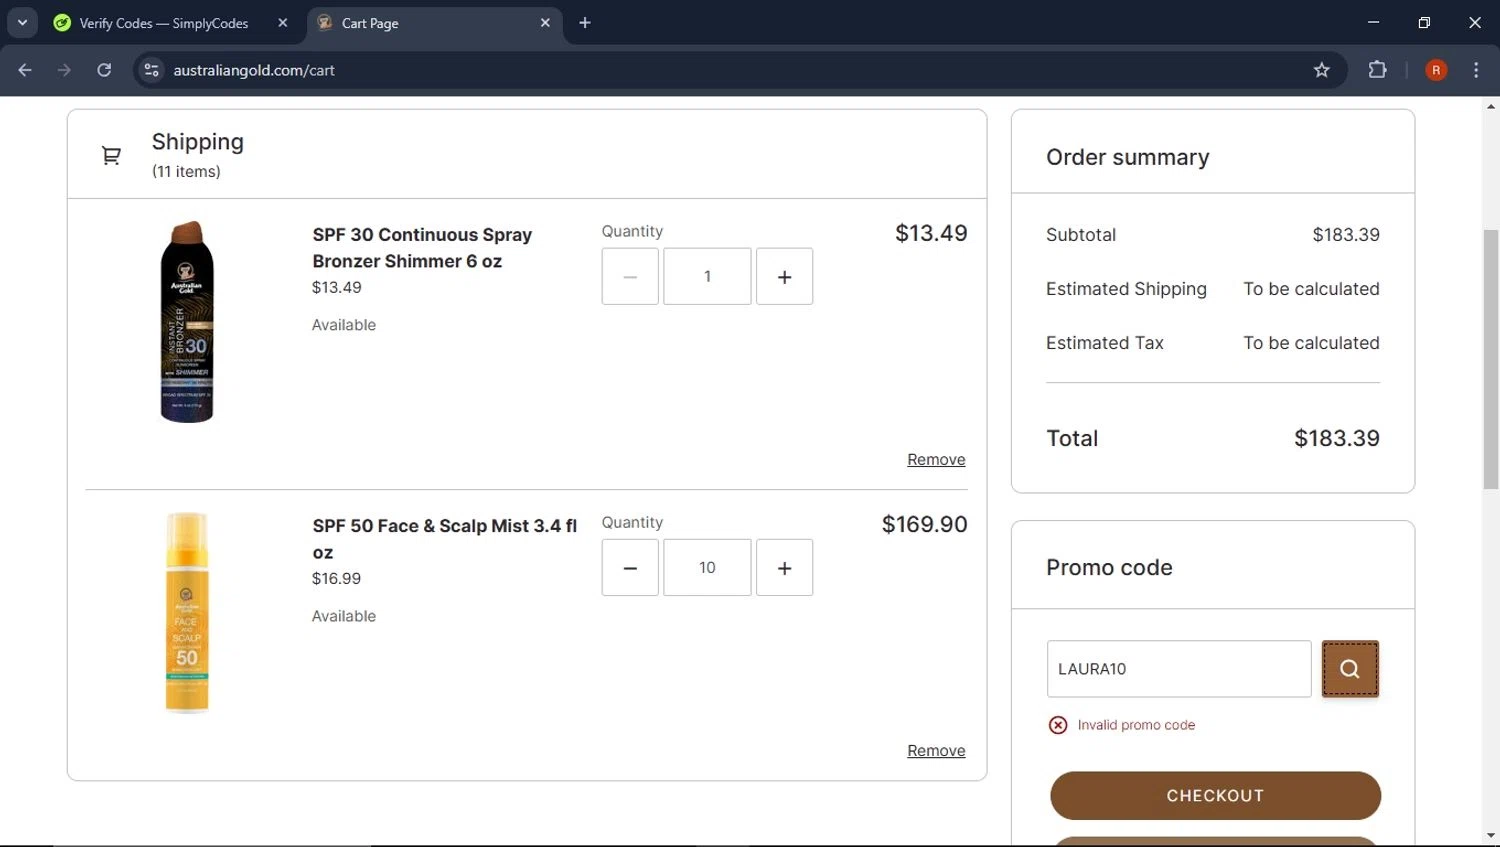Open the Chrome three-dot menu

(x=1476, y=70)
